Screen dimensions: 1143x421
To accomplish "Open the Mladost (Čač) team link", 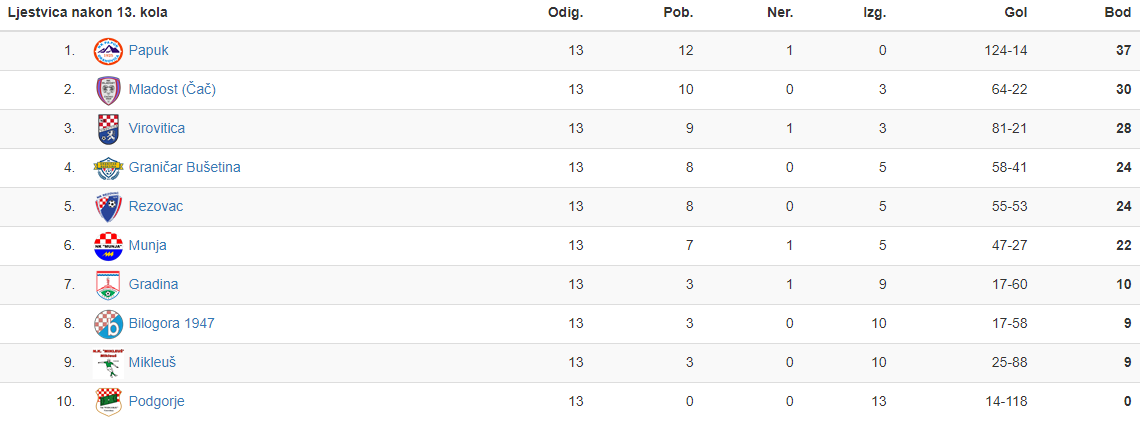I will tap(172, 90).
